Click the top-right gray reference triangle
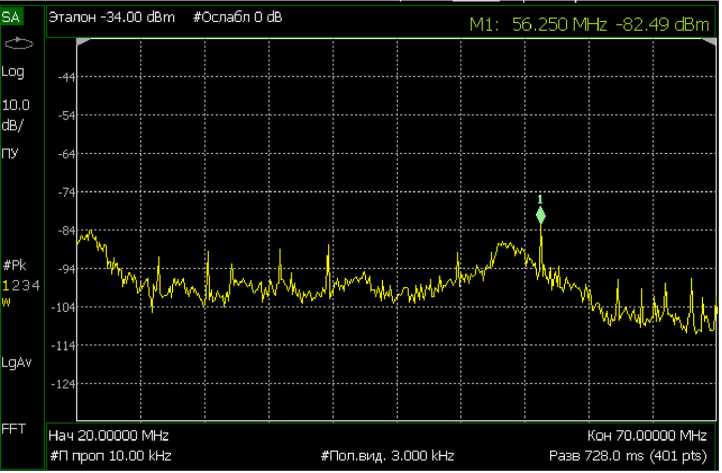This screenshot has height=473, width=722. tap(712, 41)
